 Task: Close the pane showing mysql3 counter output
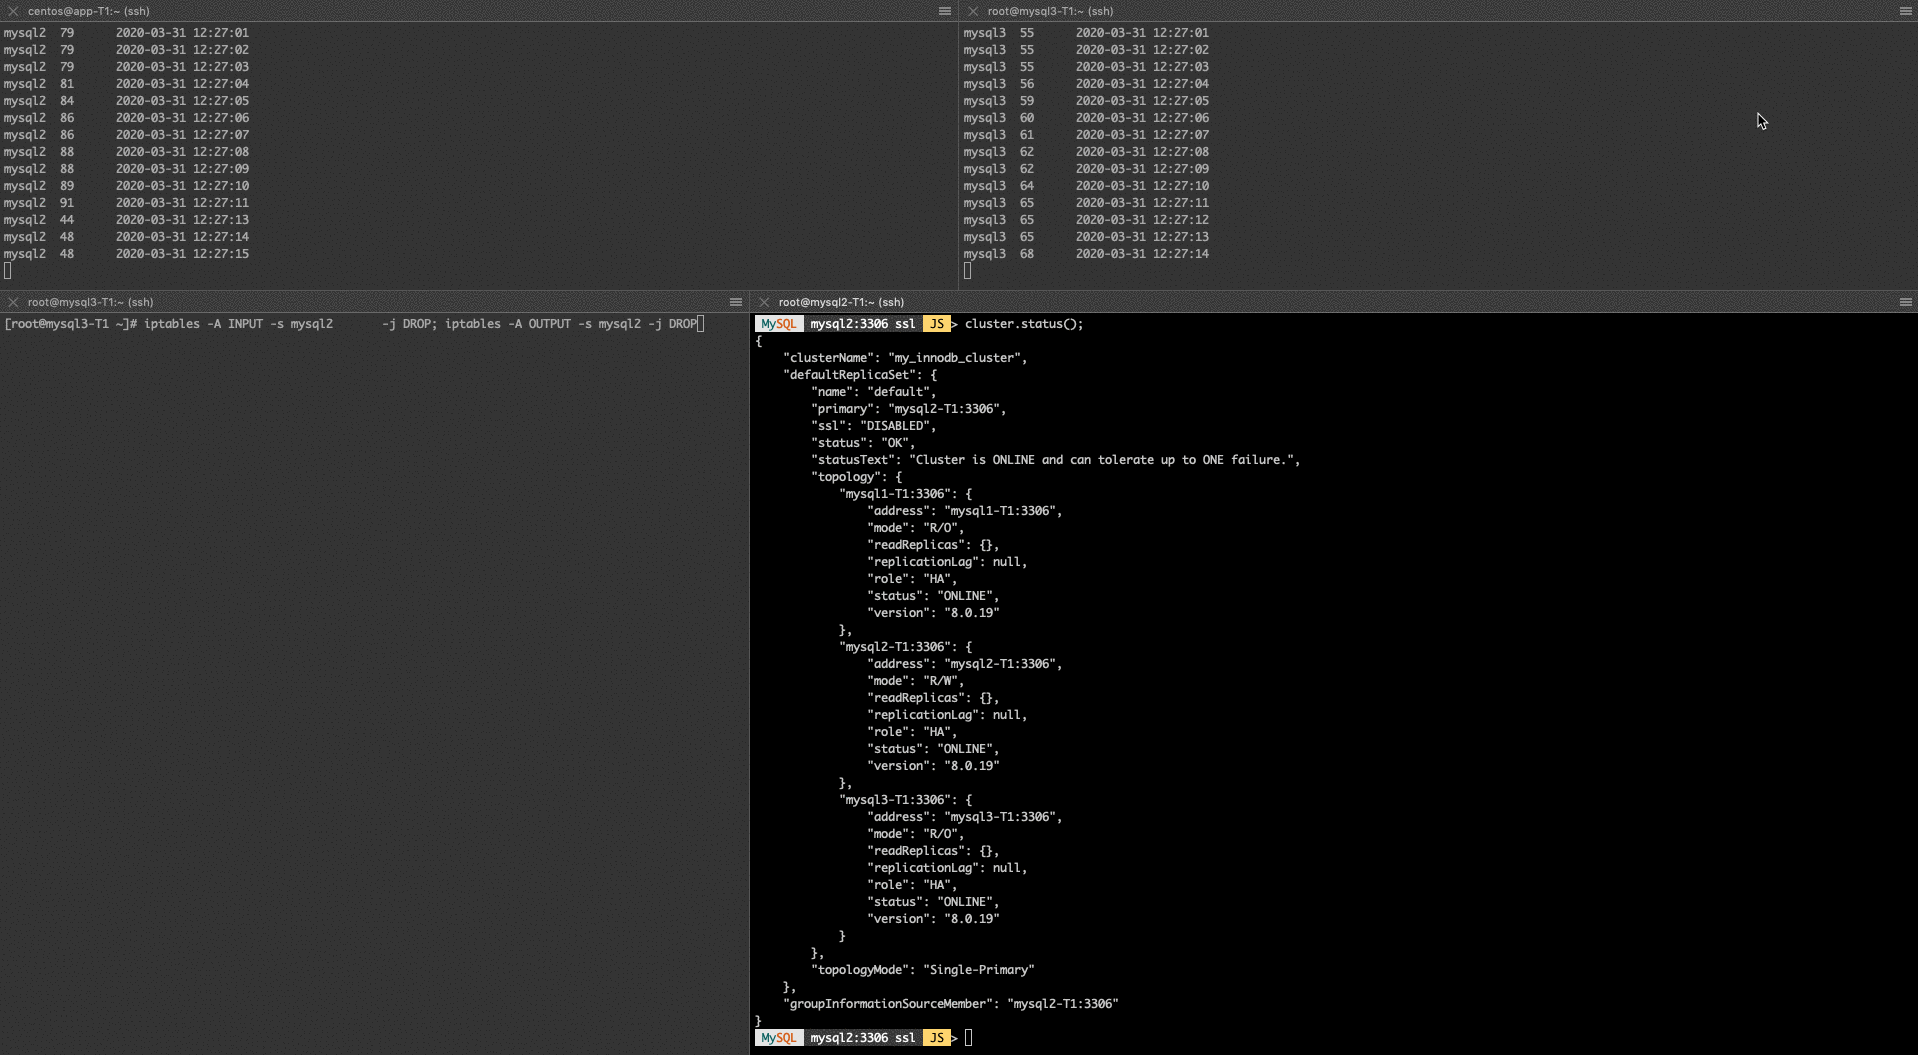pos(973,11)
